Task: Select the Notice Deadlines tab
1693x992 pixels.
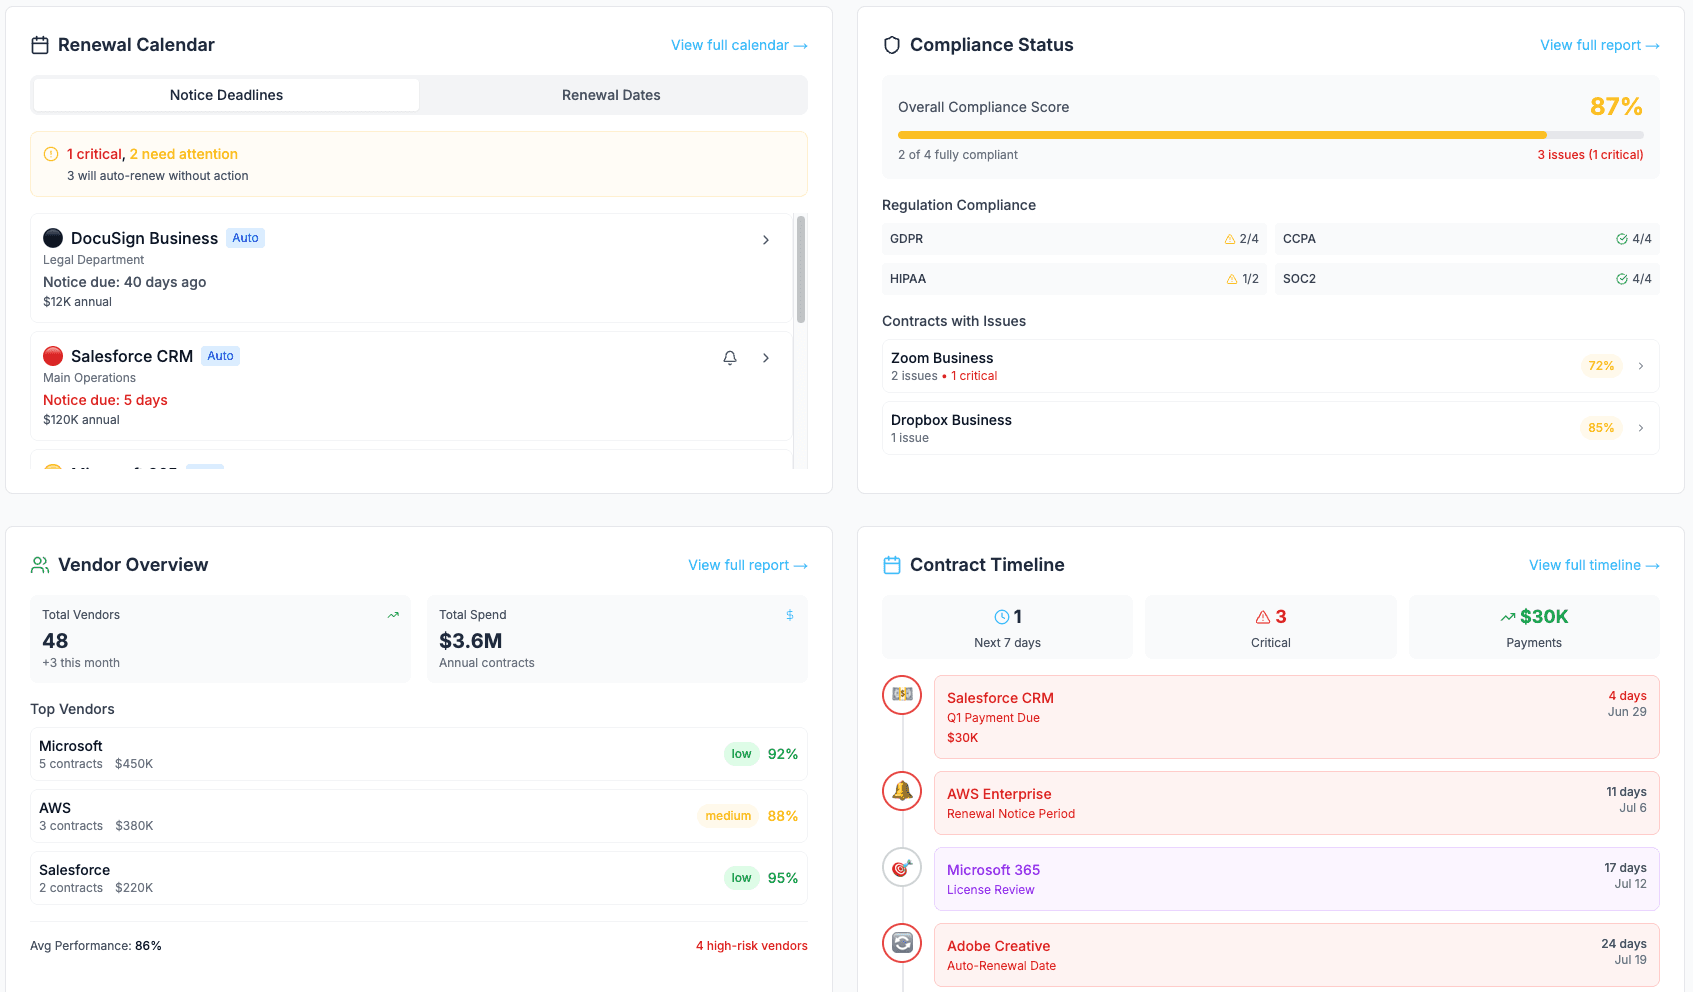Action: [x=225, y=94]
